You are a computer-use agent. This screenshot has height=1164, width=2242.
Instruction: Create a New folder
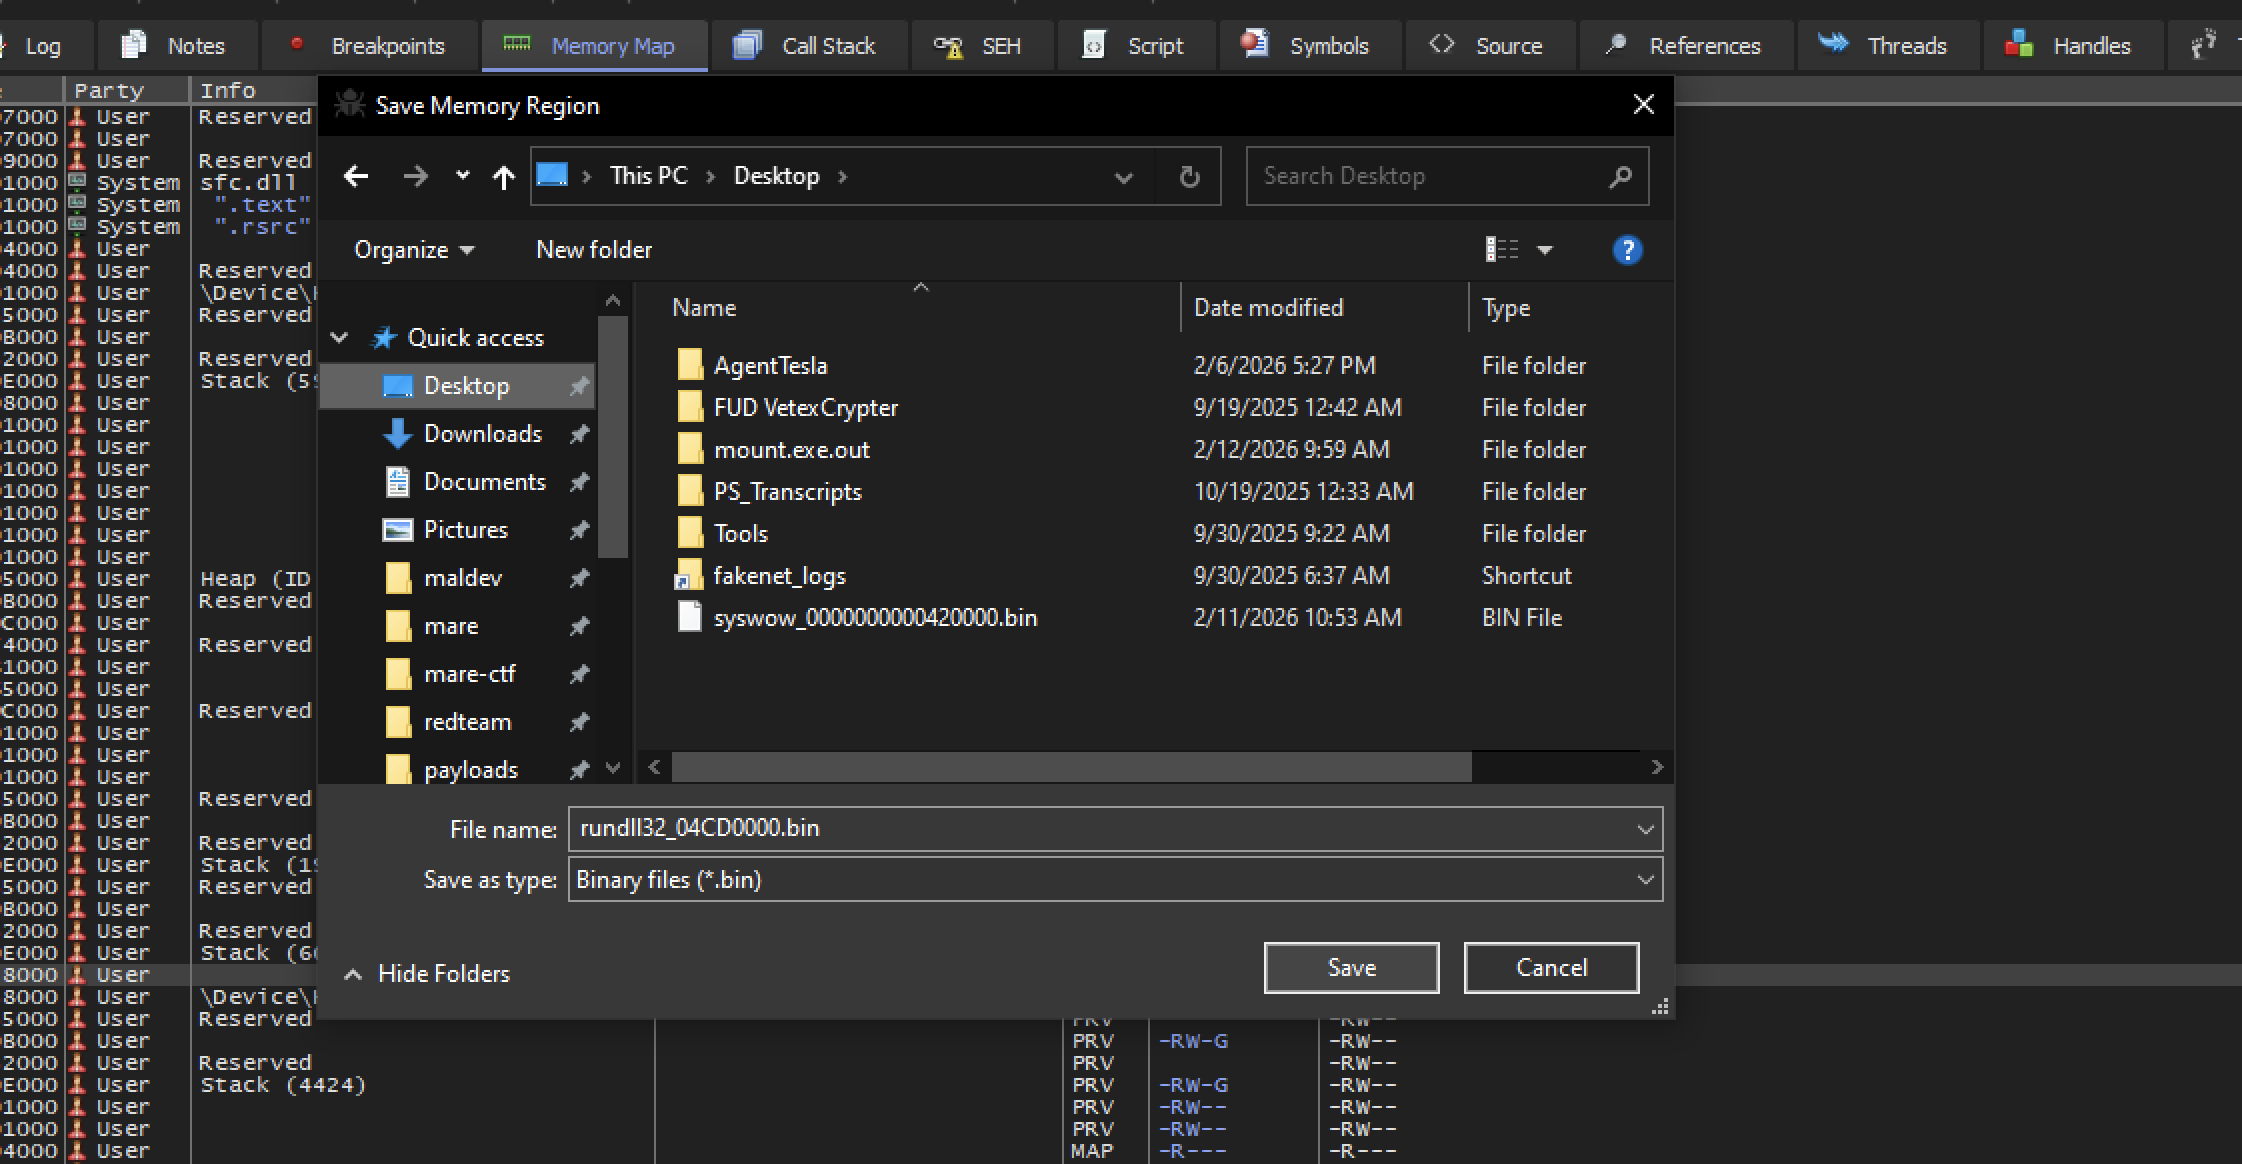pyautogui.click(x=594, y=250)
